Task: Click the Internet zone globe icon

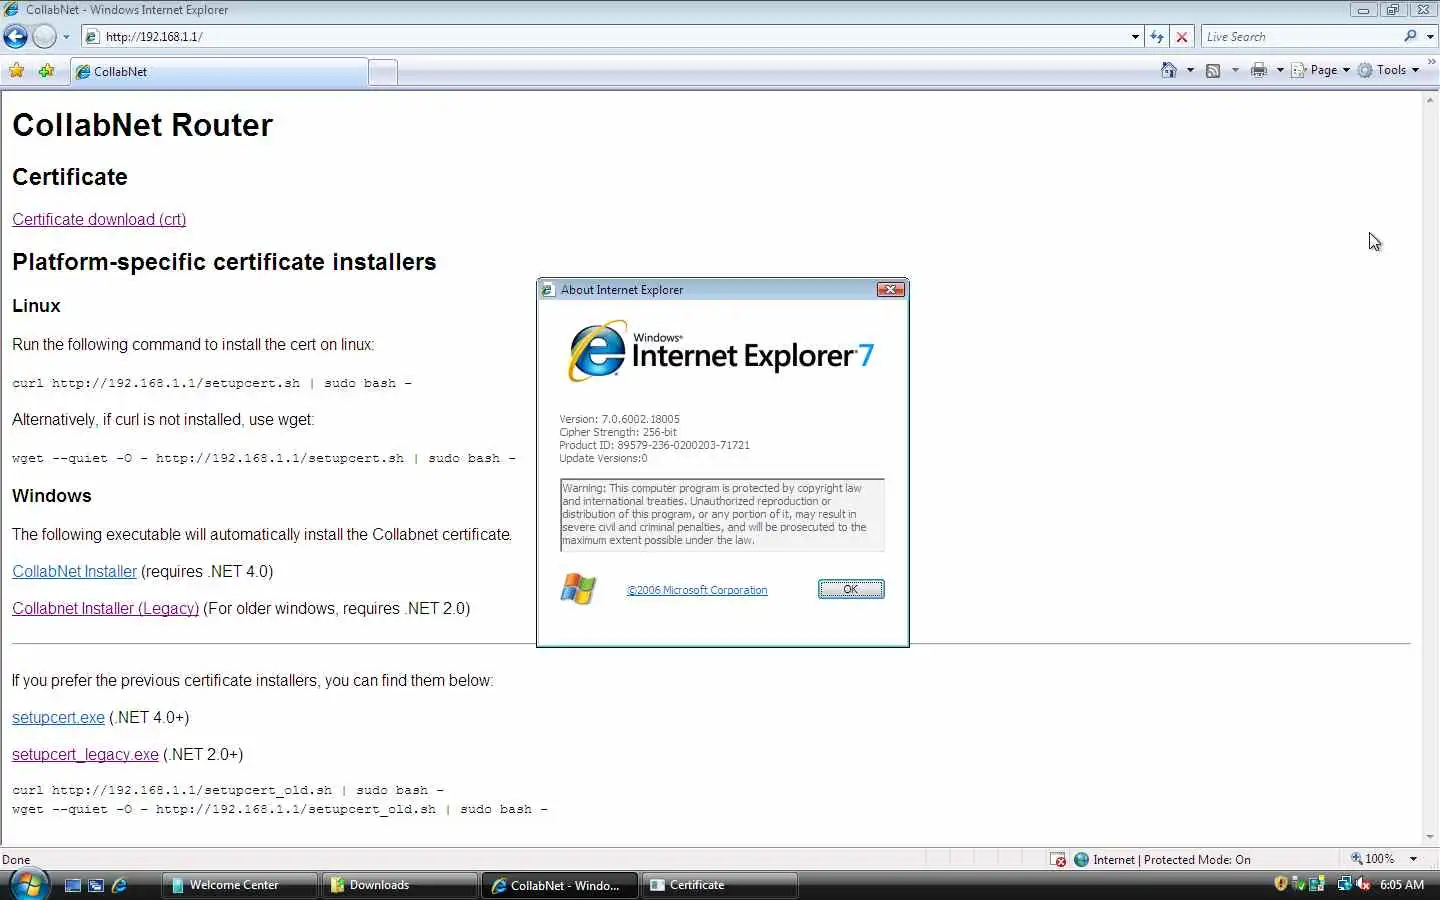Action: coord(1081,859)
